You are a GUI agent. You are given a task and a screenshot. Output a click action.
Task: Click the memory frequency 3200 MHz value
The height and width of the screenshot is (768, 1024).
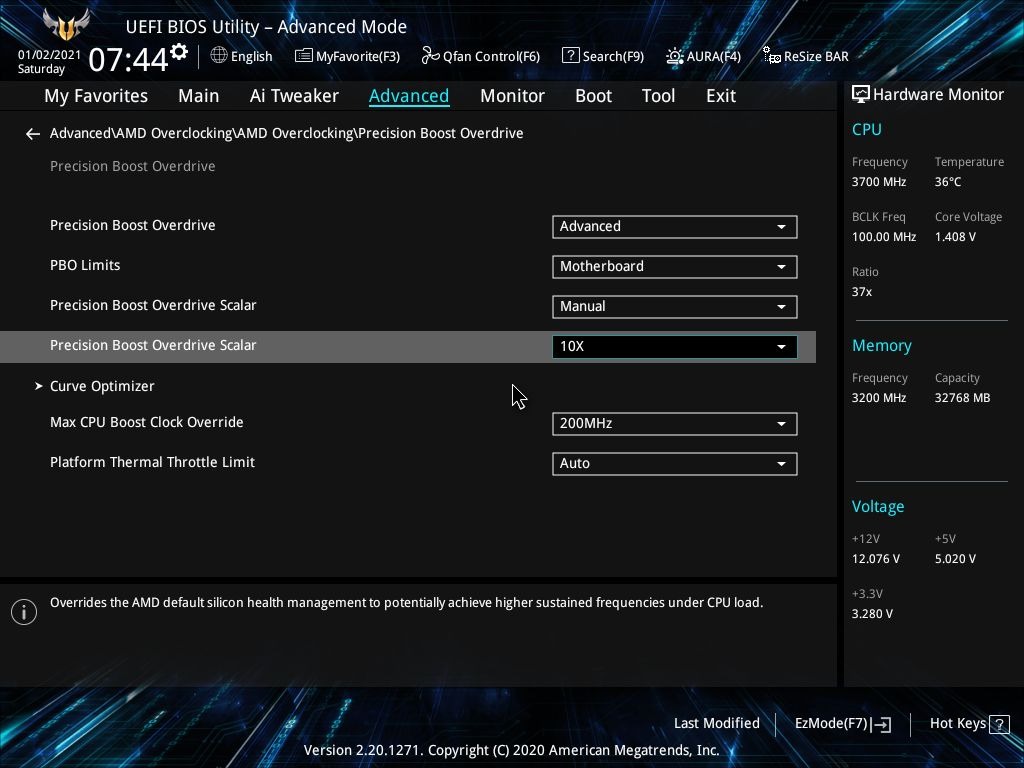click(878, 397)
